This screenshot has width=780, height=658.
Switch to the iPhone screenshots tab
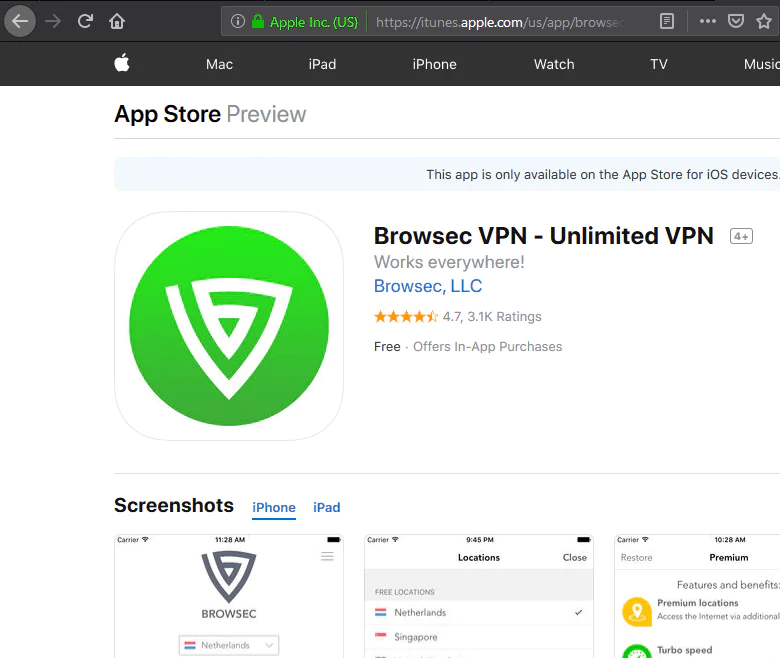pos(274,507)
